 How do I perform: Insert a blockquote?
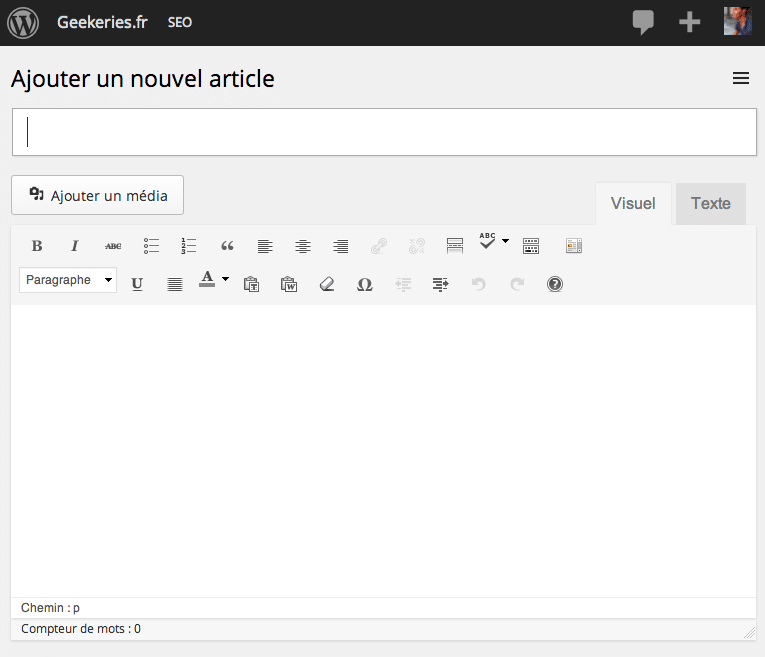pos(227,246)
